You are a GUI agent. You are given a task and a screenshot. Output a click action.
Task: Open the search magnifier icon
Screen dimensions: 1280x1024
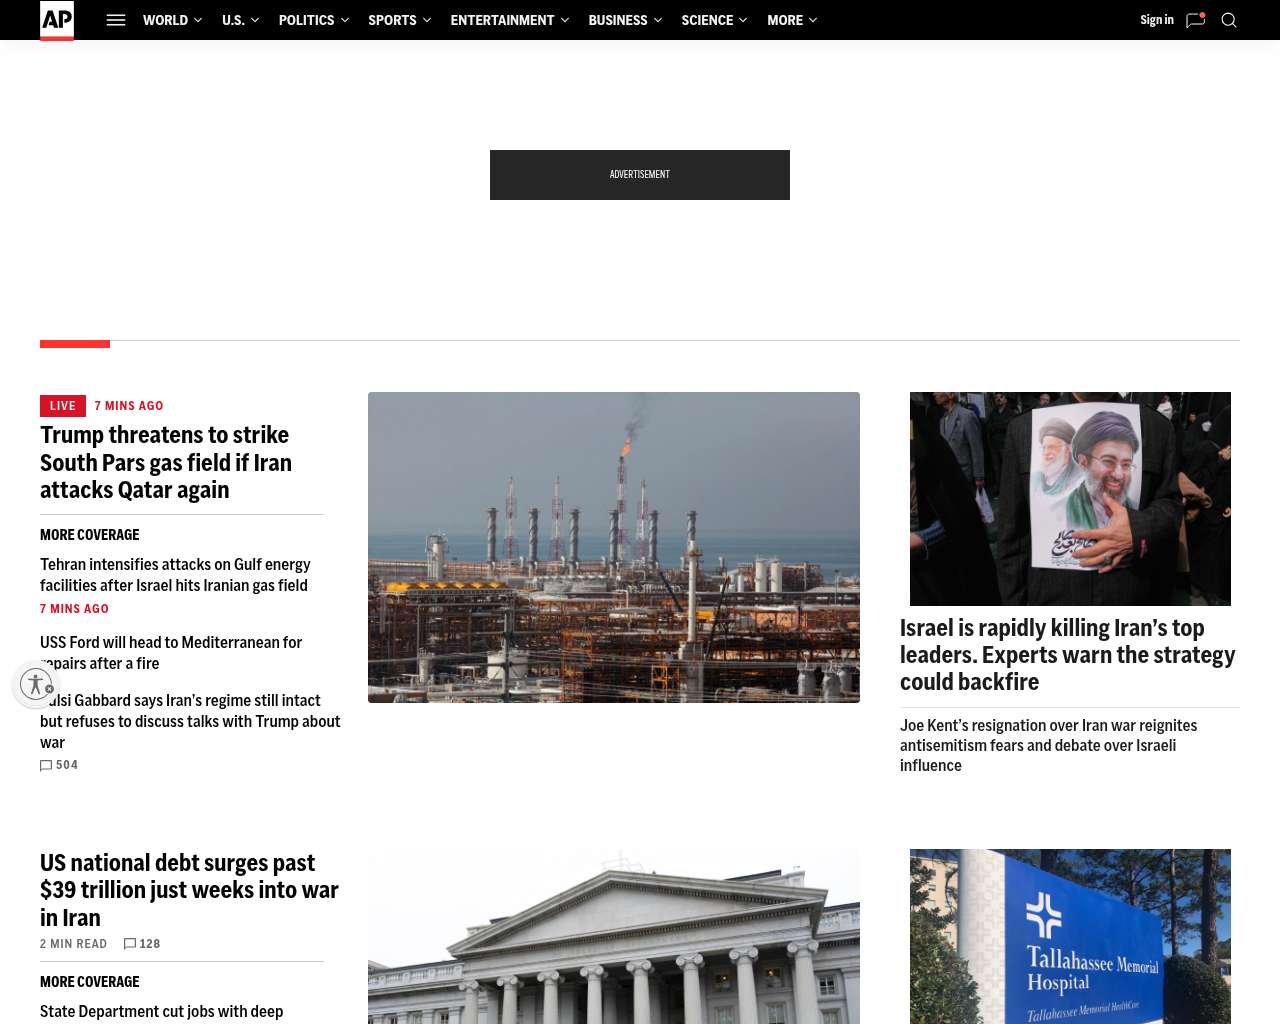(1229, 20)
